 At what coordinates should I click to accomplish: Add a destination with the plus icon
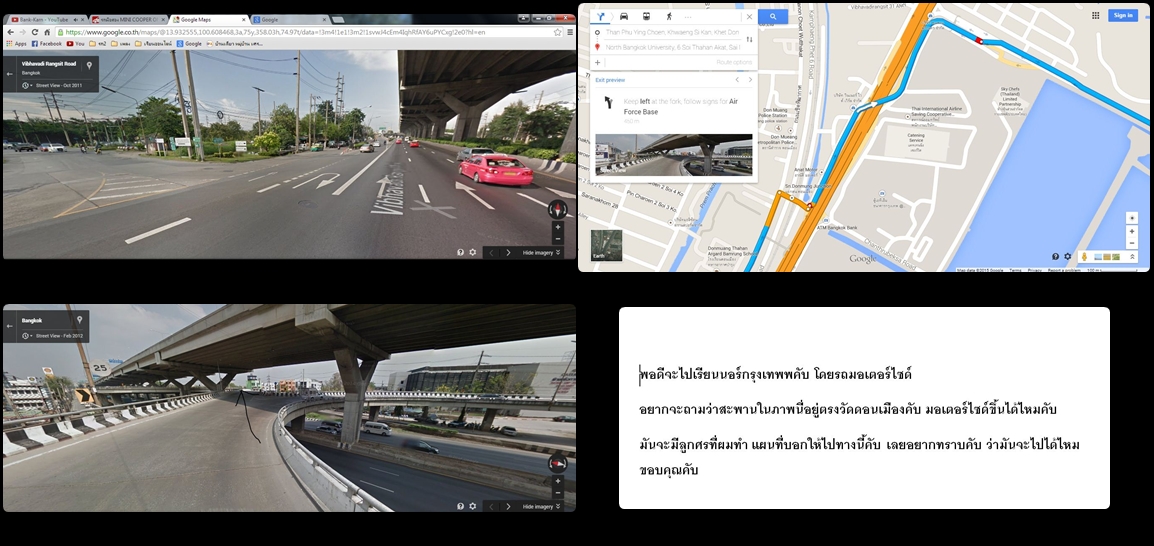598,63
